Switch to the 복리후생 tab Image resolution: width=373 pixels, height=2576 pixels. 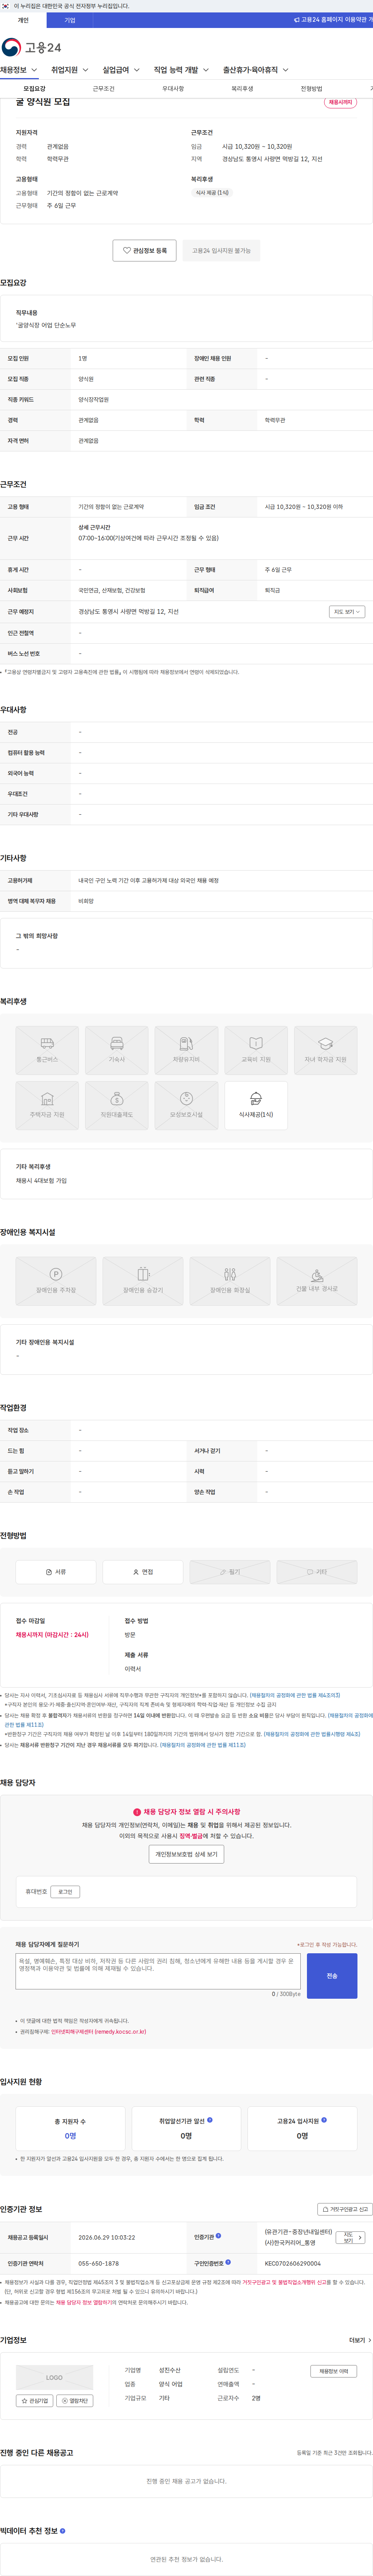242,89
